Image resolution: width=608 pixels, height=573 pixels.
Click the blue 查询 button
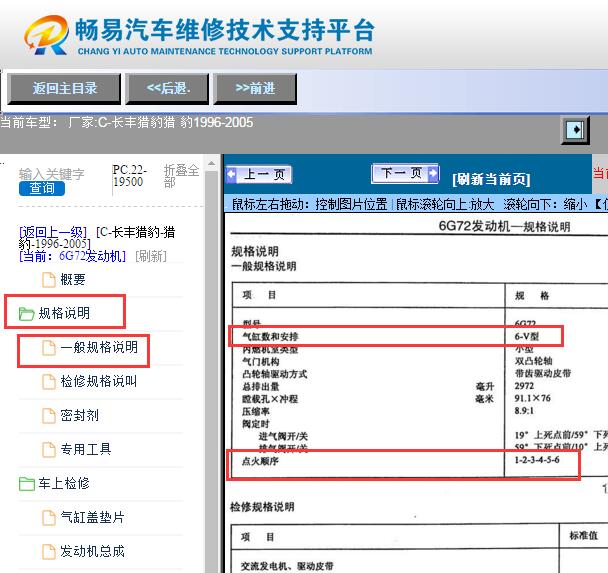click(x=42, y=188)
